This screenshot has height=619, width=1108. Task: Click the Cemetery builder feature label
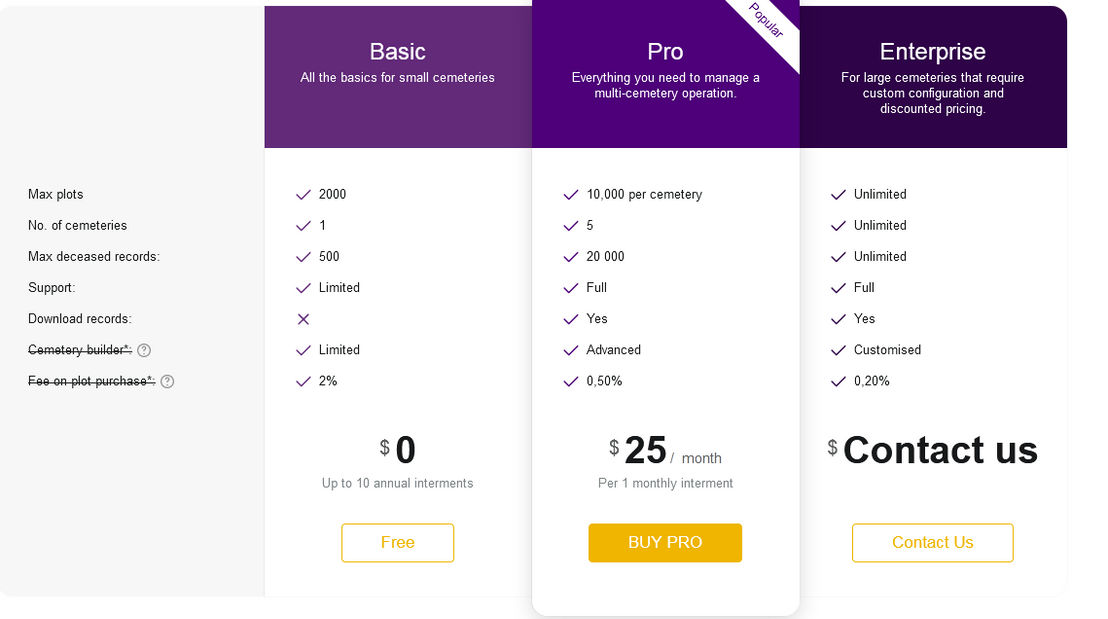click(80, 350)
